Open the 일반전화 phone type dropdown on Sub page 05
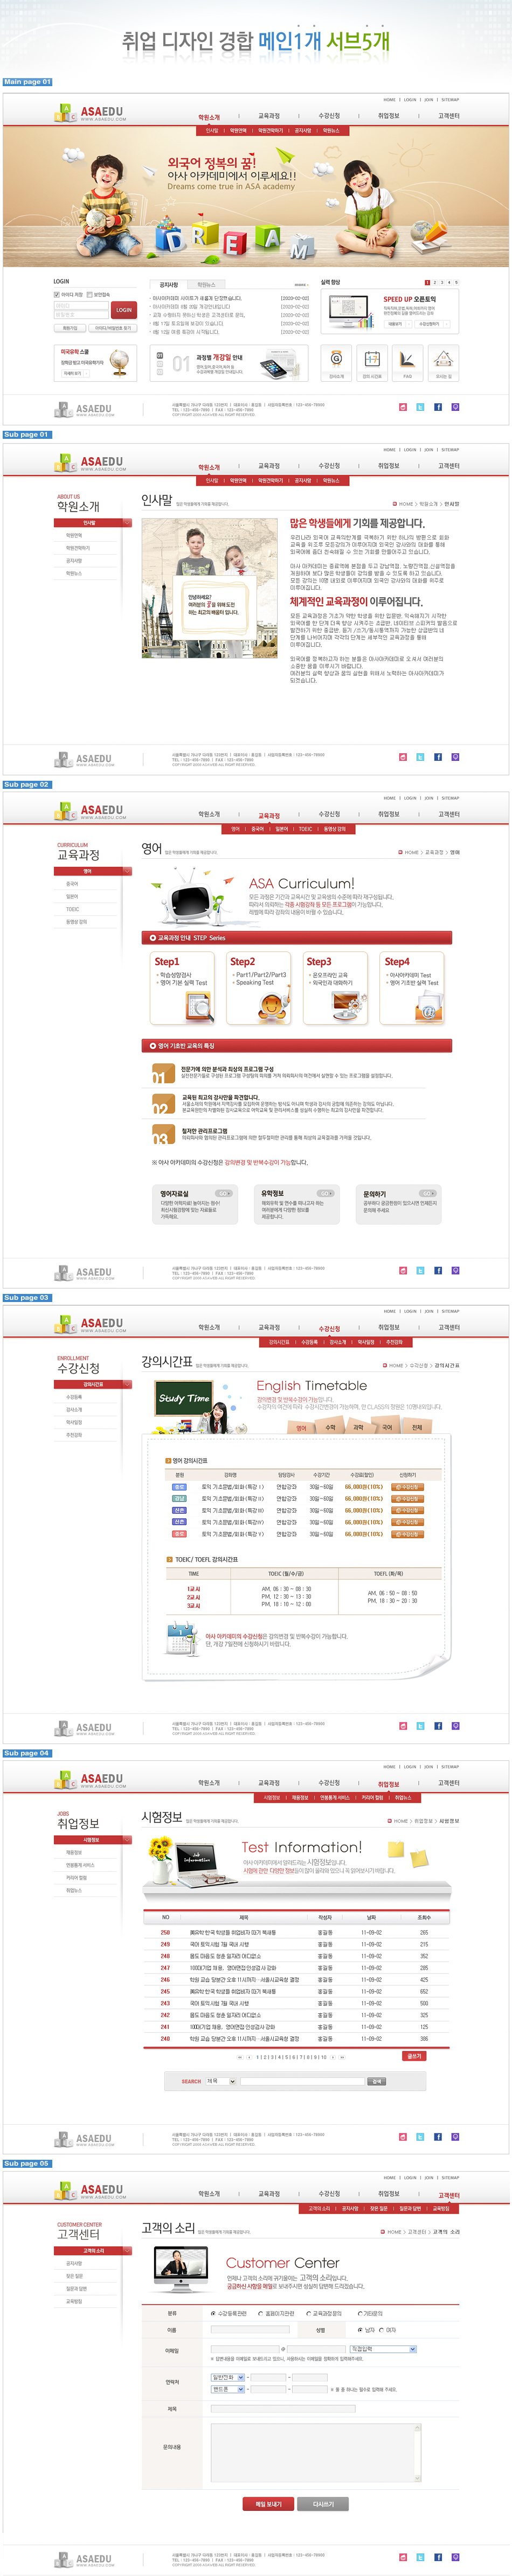This screenshot has width=512, height=2576. 228,2377
